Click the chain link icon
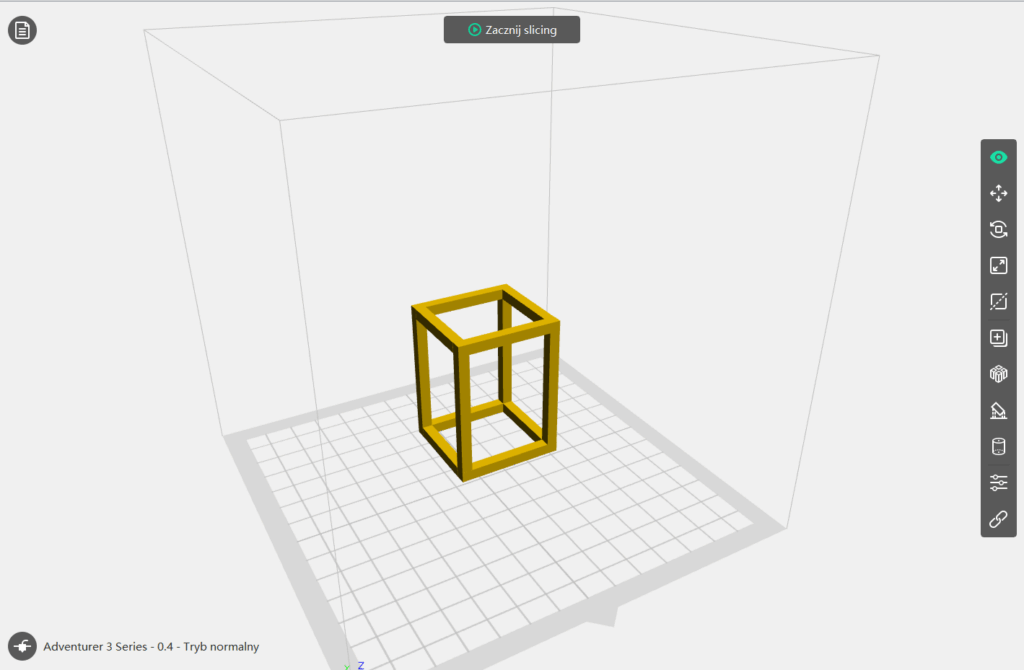Viewport: 1024px width, 670px height. (x=998, y=519)
